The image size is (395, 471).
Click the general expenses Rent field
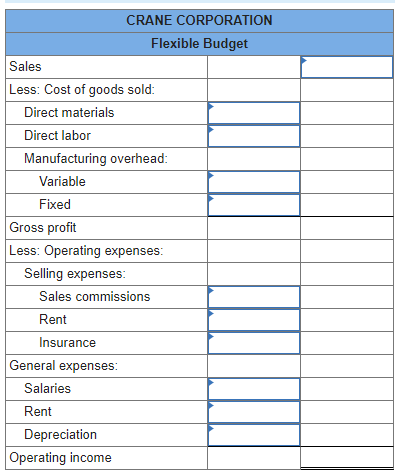pyautogui.click(x=254, y=412)
